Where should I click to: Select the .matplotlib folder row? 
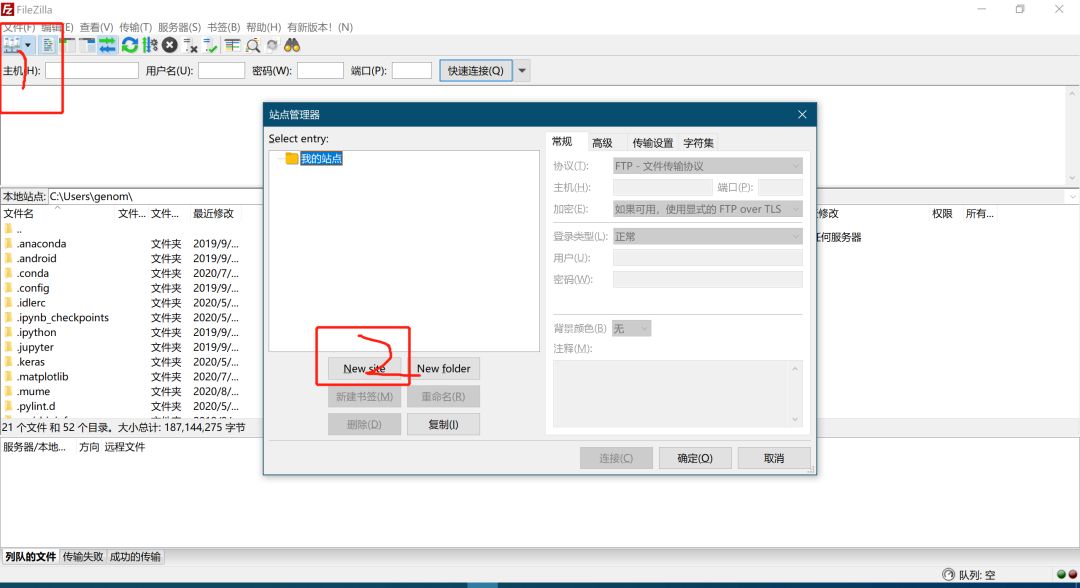coord(122,377)
